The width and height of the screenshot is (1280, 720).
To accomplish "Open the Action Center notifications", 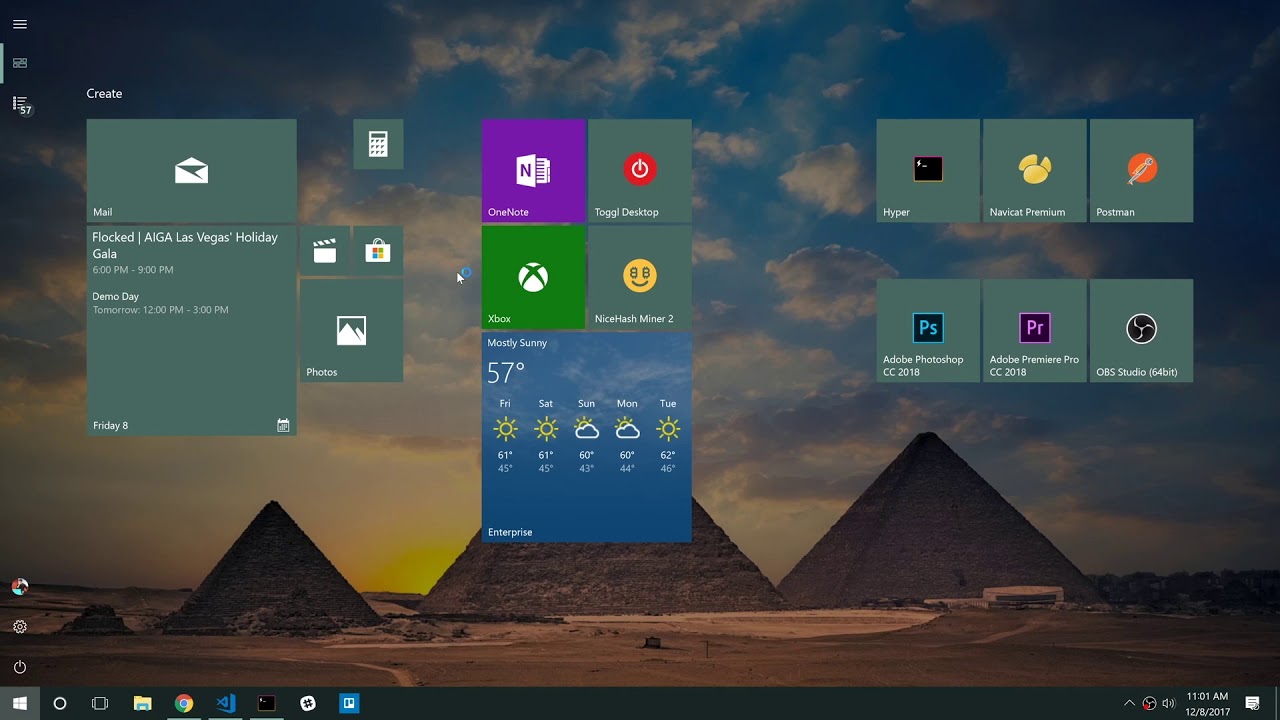I will 1252,703.
